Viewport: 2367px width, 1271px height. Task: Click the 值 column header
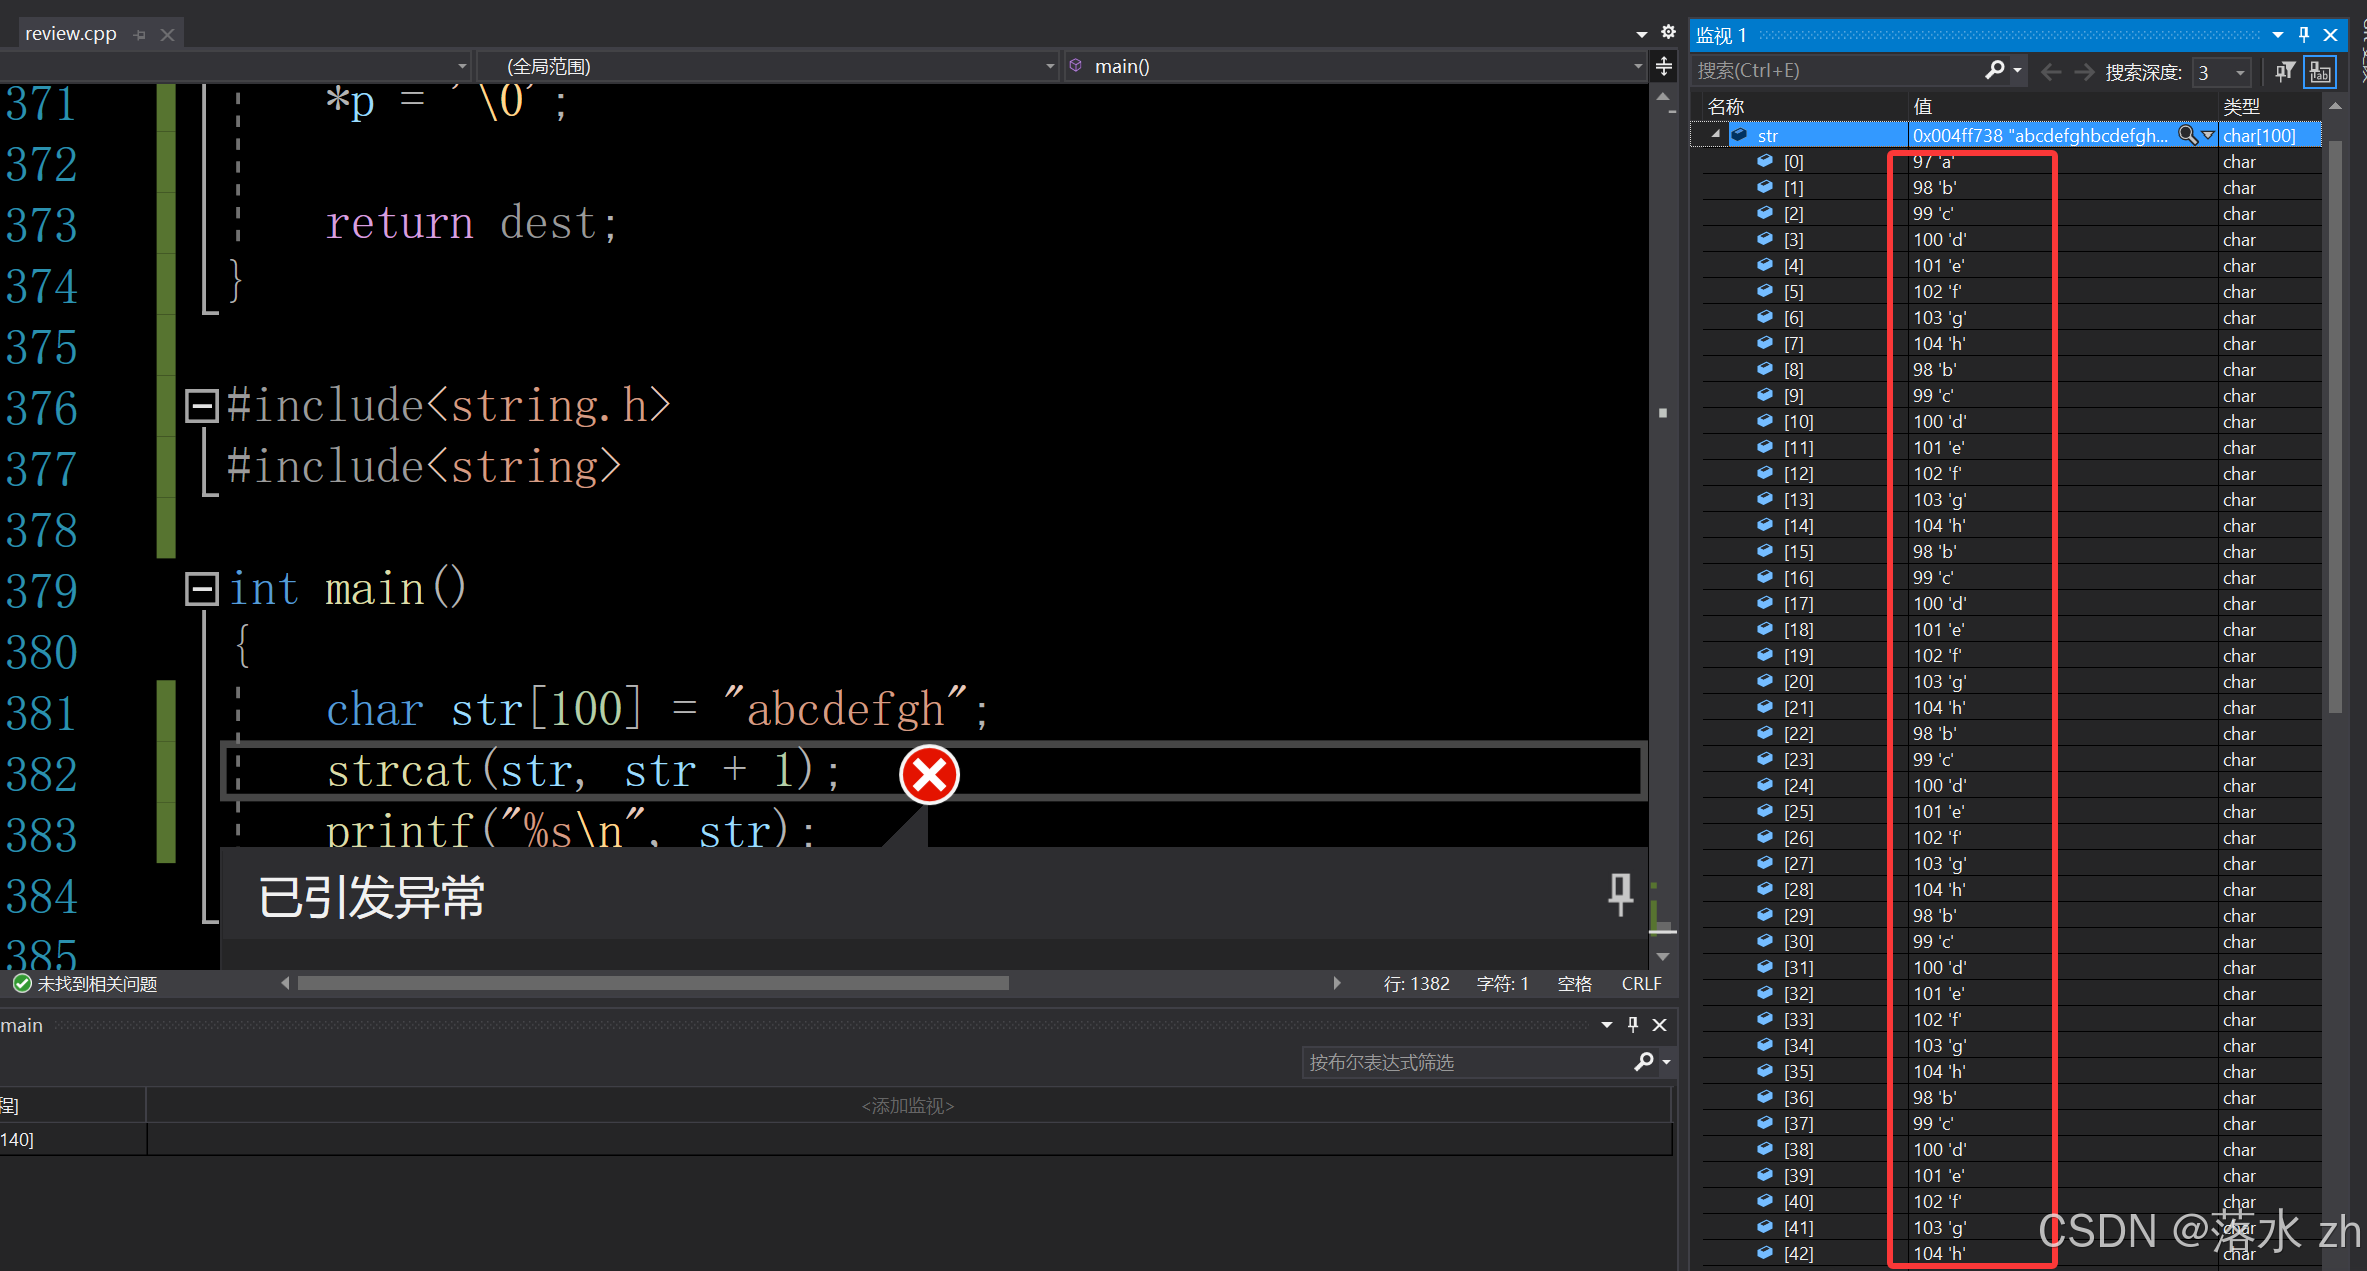tap(1922, 106)
